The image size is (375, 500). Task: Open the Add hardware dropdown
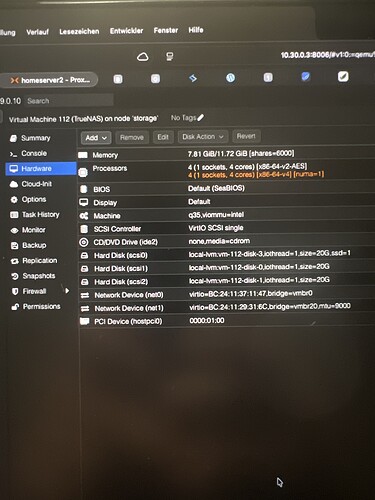click(96, 138)
